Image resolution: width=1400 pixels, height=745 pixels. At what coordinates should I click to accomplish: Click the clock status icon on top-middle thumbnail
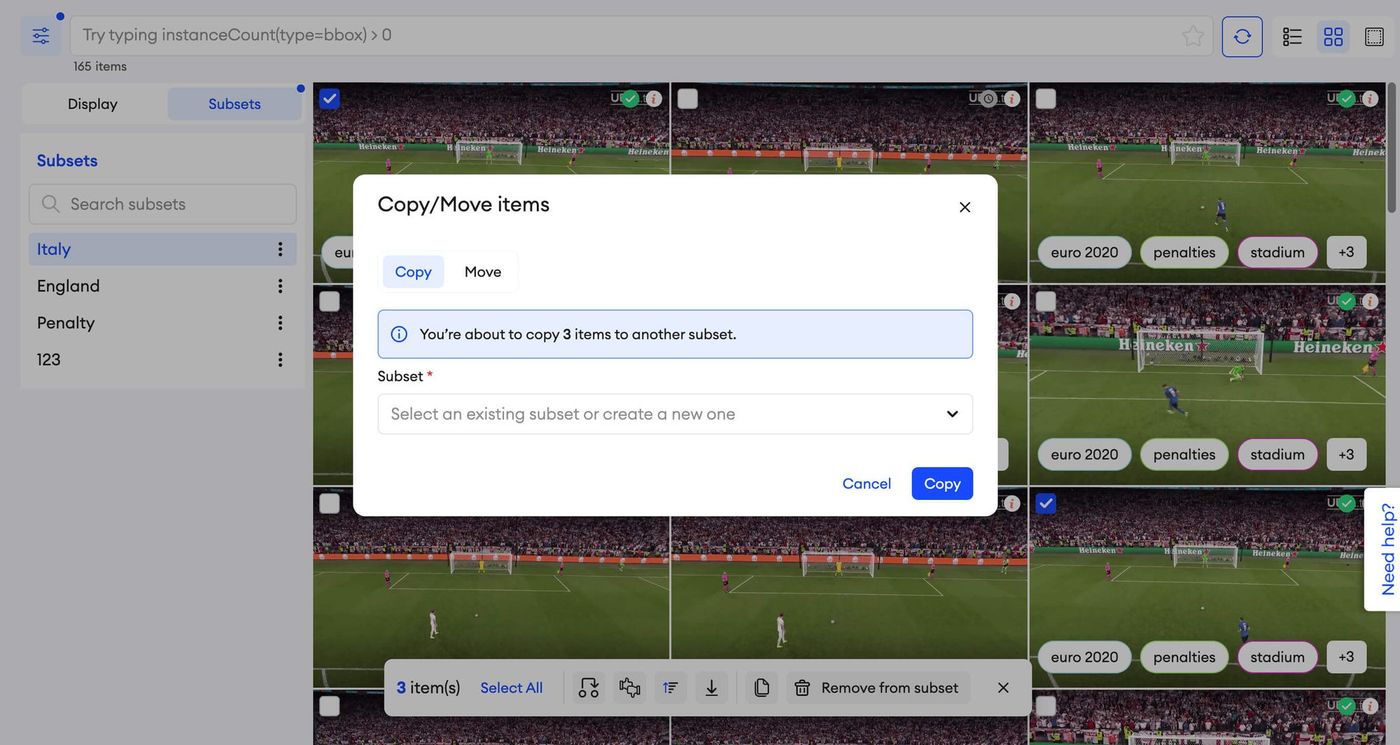coord(989,99)
